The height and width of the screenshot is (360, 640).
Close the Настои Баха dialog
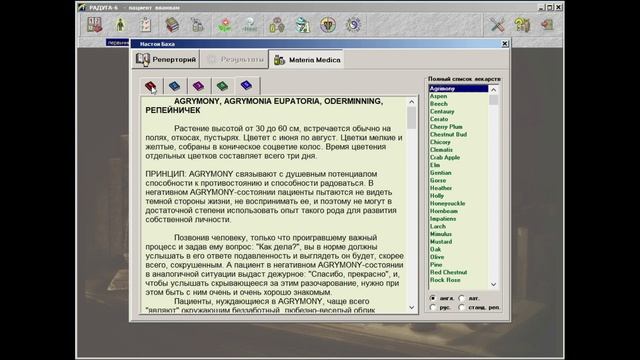505,43
